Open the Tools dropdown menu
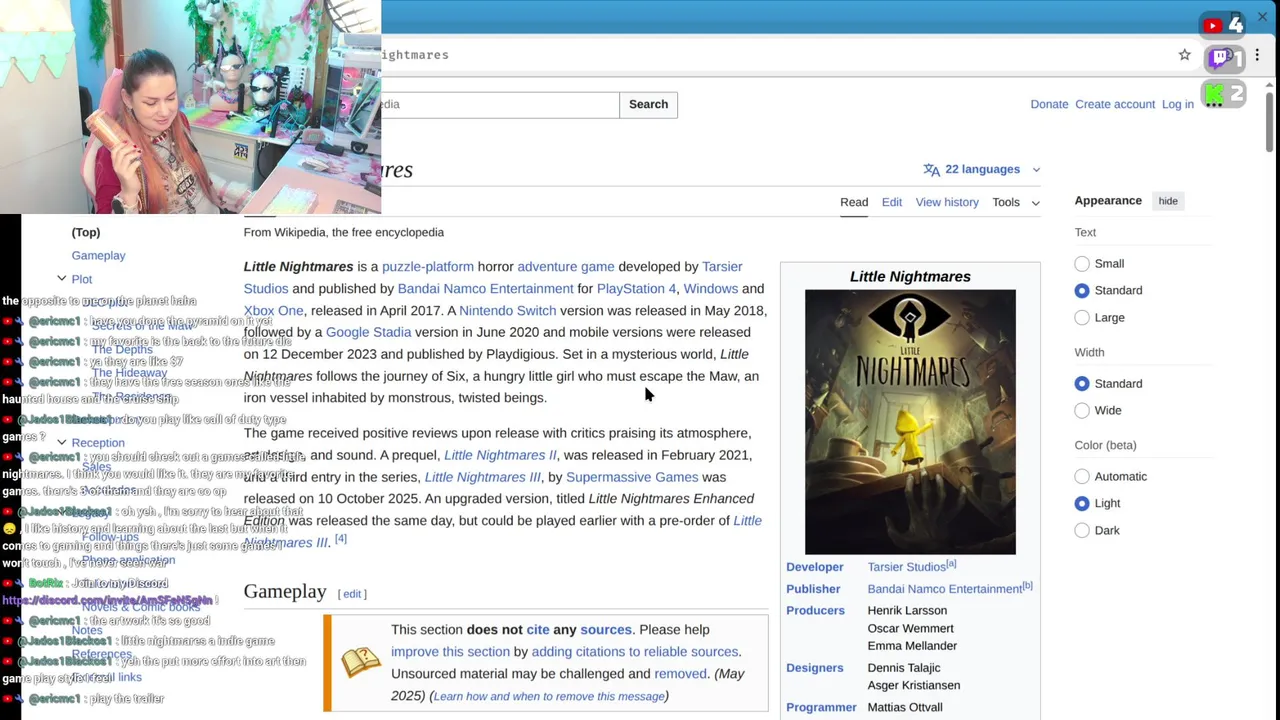The height and width of the screenshot is (720, 1280). [1015, 202]
